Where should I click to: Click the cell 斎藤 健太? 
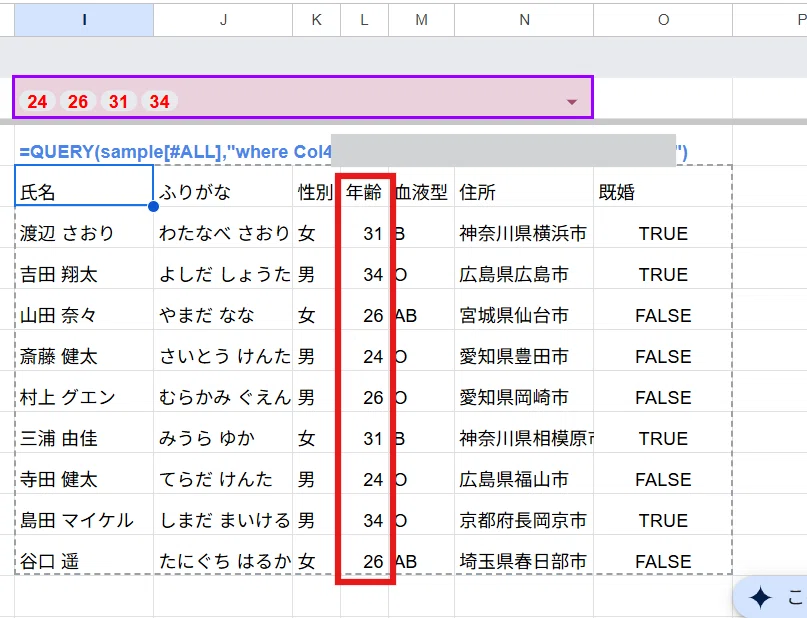[x=84, y=350]
